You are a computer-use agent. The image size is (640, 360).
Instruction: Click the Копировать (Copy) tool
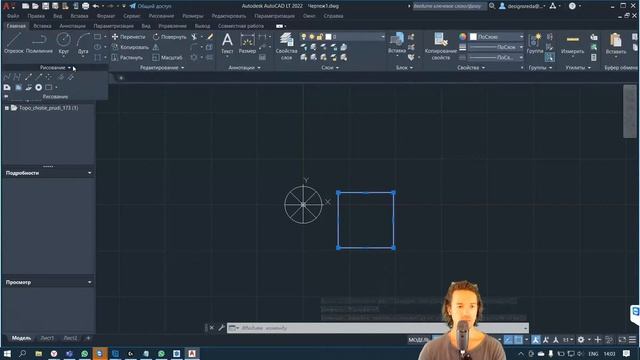tap(130, 47)
